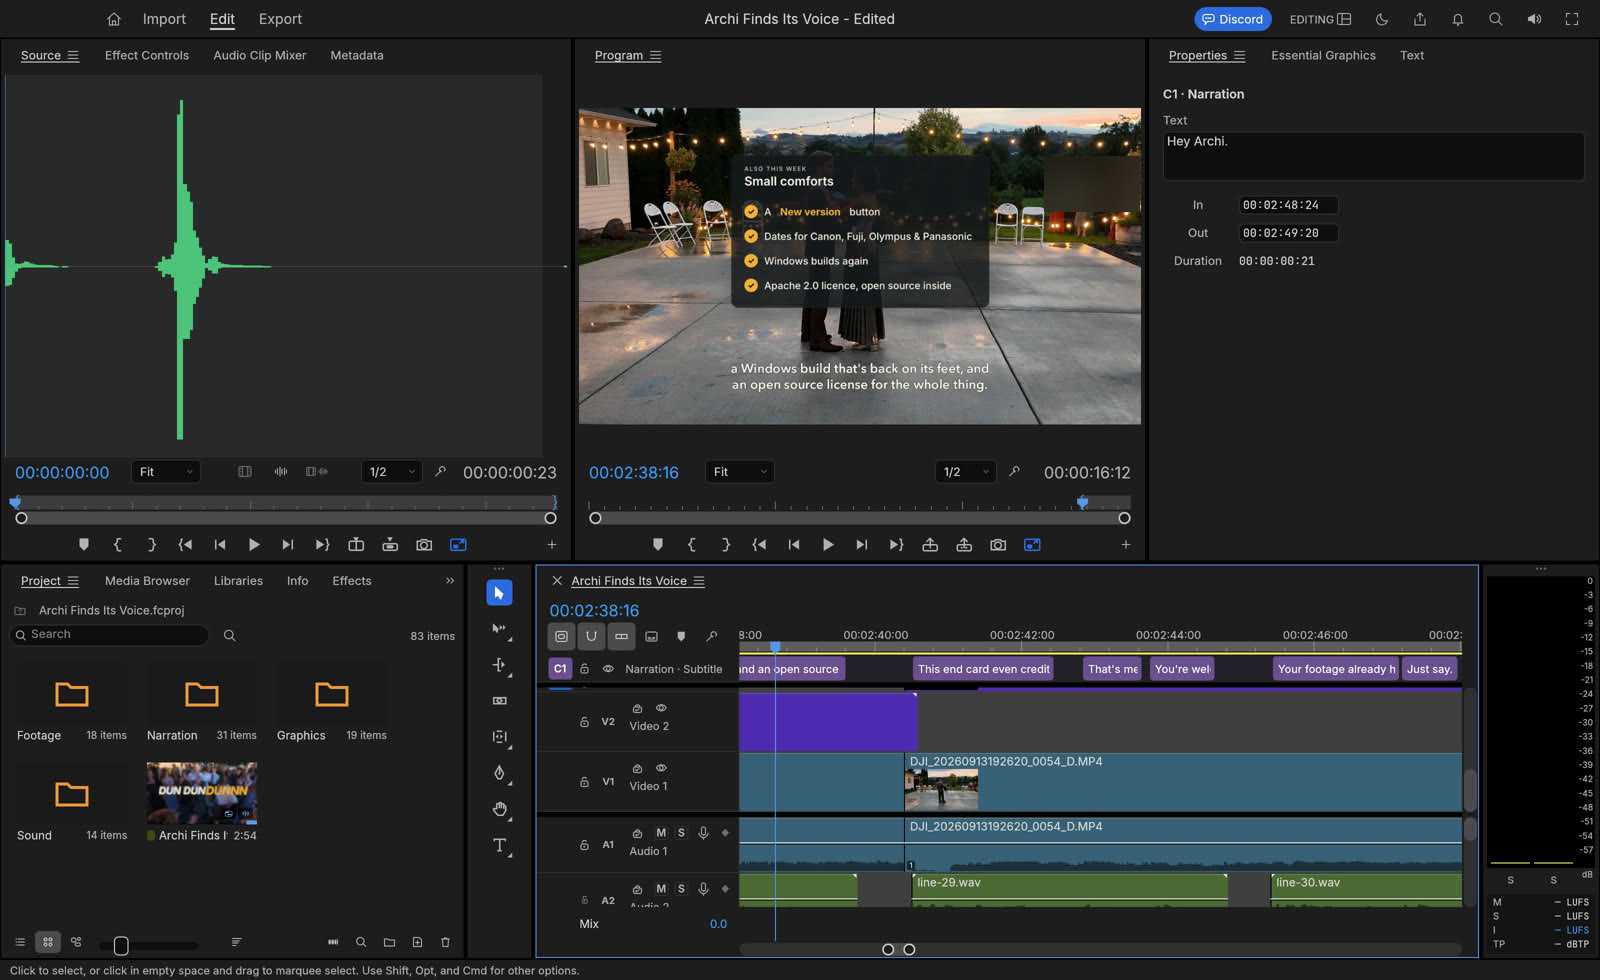The height and width of the screenshot is (980, 1600).
Task: Play the Program monitor
Action: pyautogui.click(x=828, y=545)
